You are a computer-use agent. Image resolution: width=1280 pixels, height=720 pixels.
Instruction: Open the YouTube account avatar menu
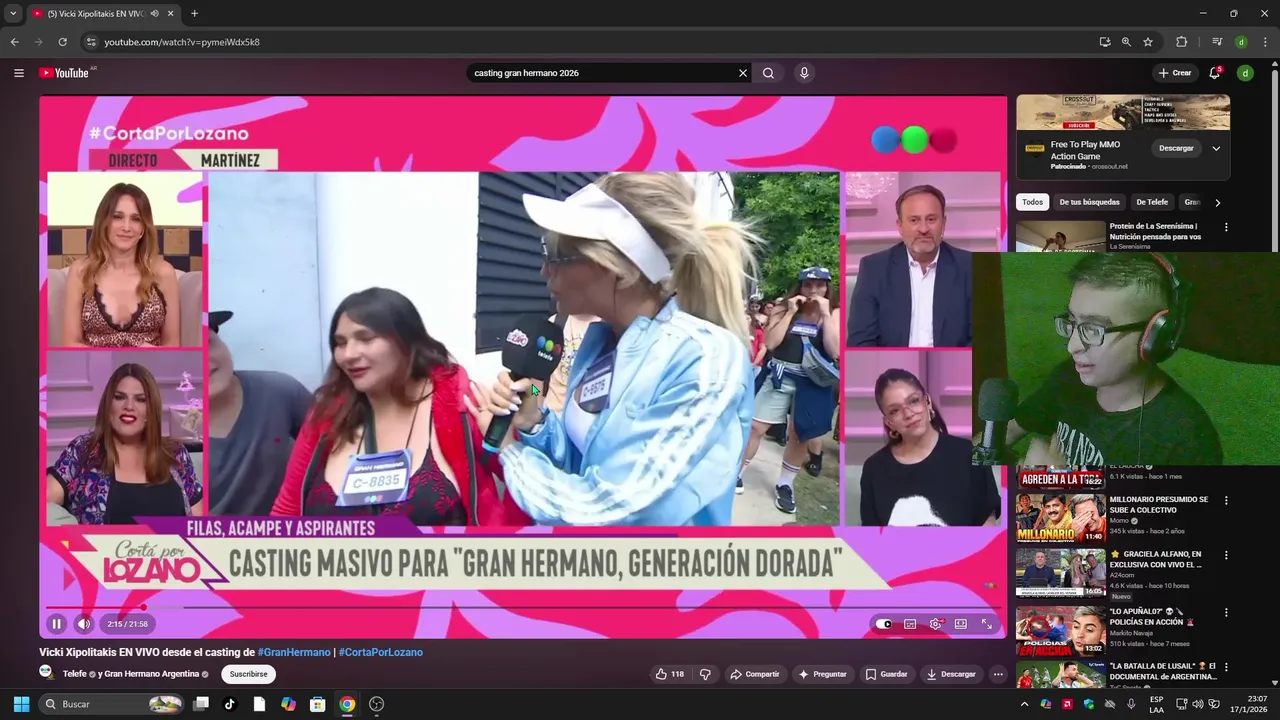(x=1245, y=73)
